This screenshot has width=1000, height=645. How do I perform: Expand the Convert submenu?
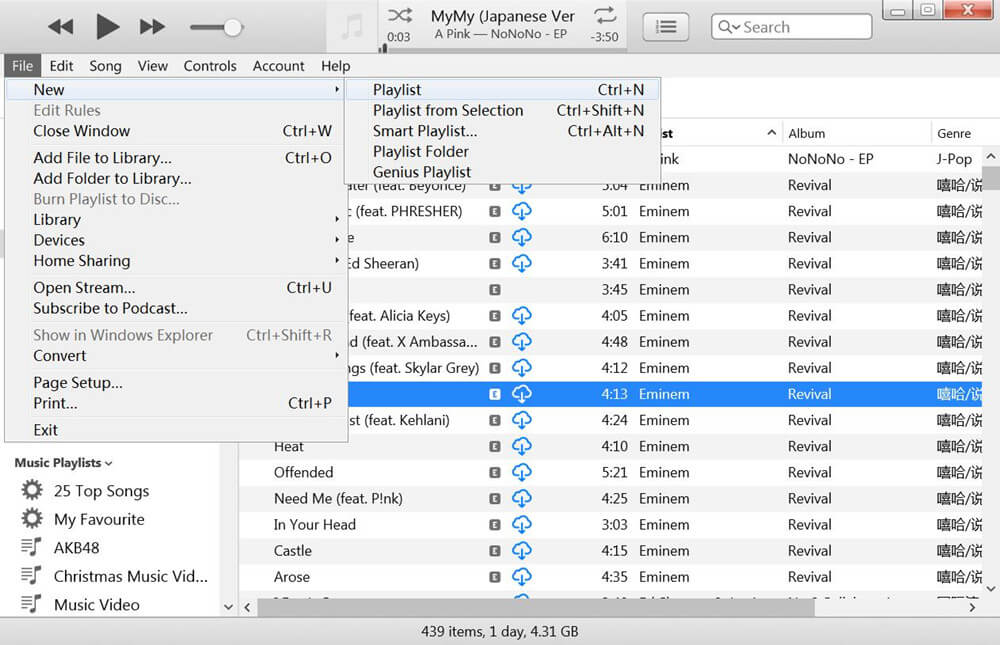coord(176,355)
